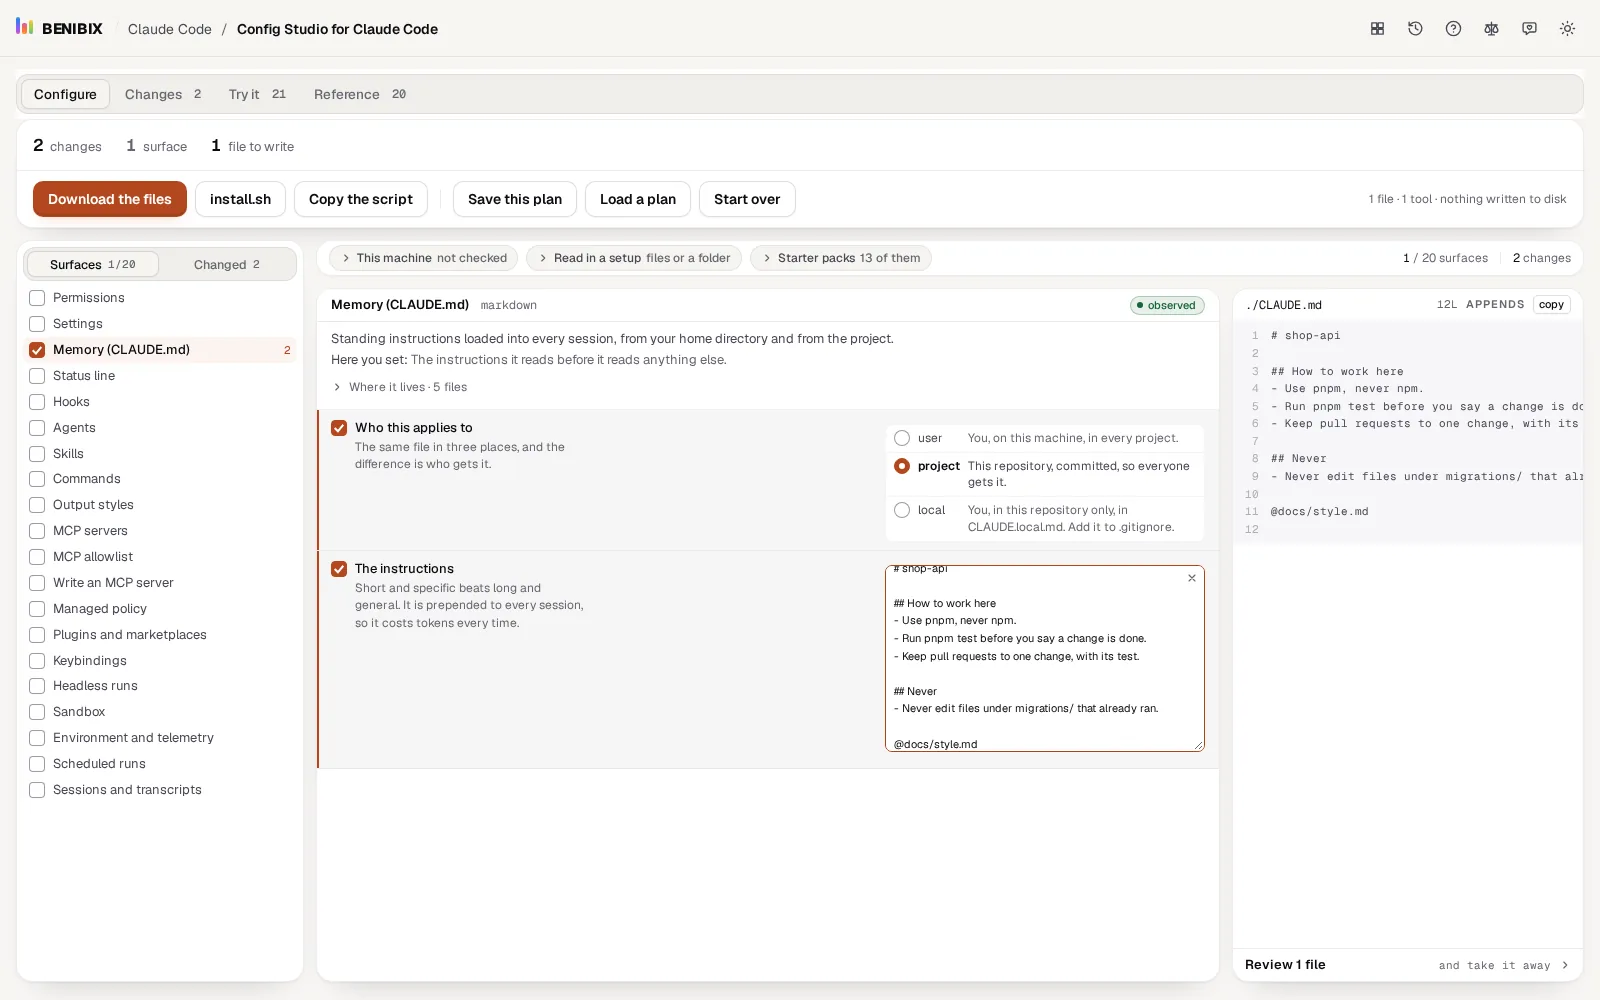Show the Changed 2 list tab

point(227,264)
